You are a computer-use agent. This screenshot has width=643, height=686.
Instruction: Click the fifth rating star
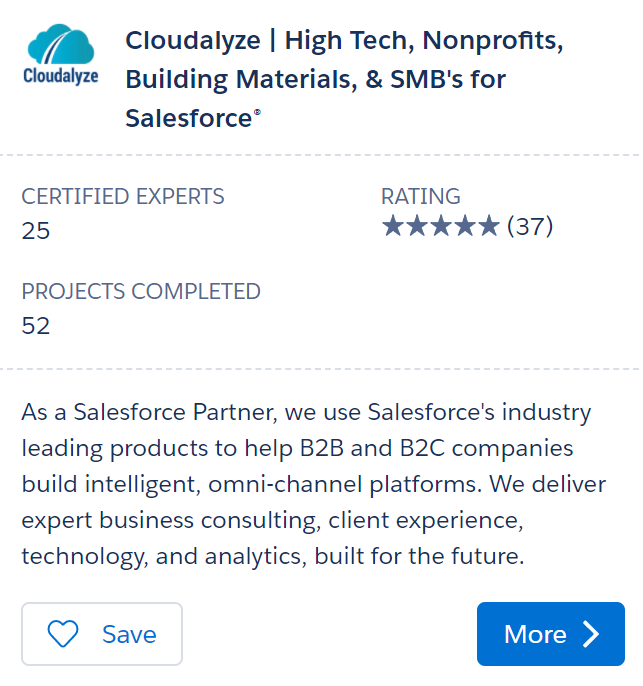click(x=488, y=227)
